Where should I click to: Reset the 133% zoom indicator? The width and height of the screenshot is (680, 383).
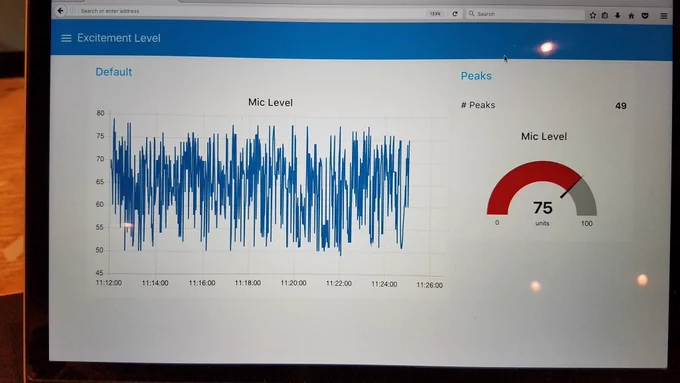435,13
